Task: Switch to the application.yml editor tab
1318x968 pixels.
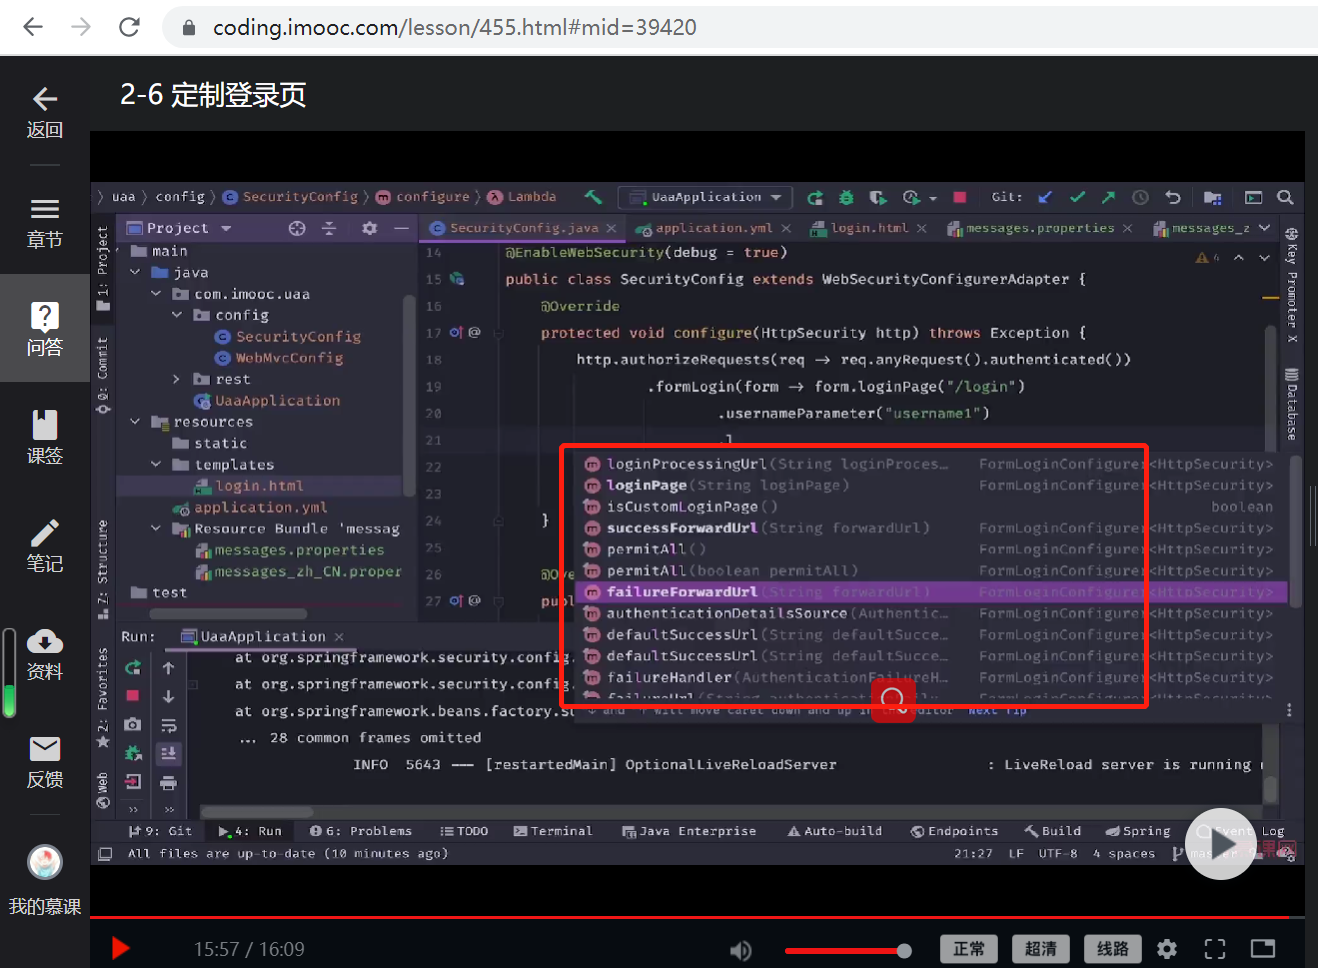Action: pyautogui.click(x=713, y=228)
